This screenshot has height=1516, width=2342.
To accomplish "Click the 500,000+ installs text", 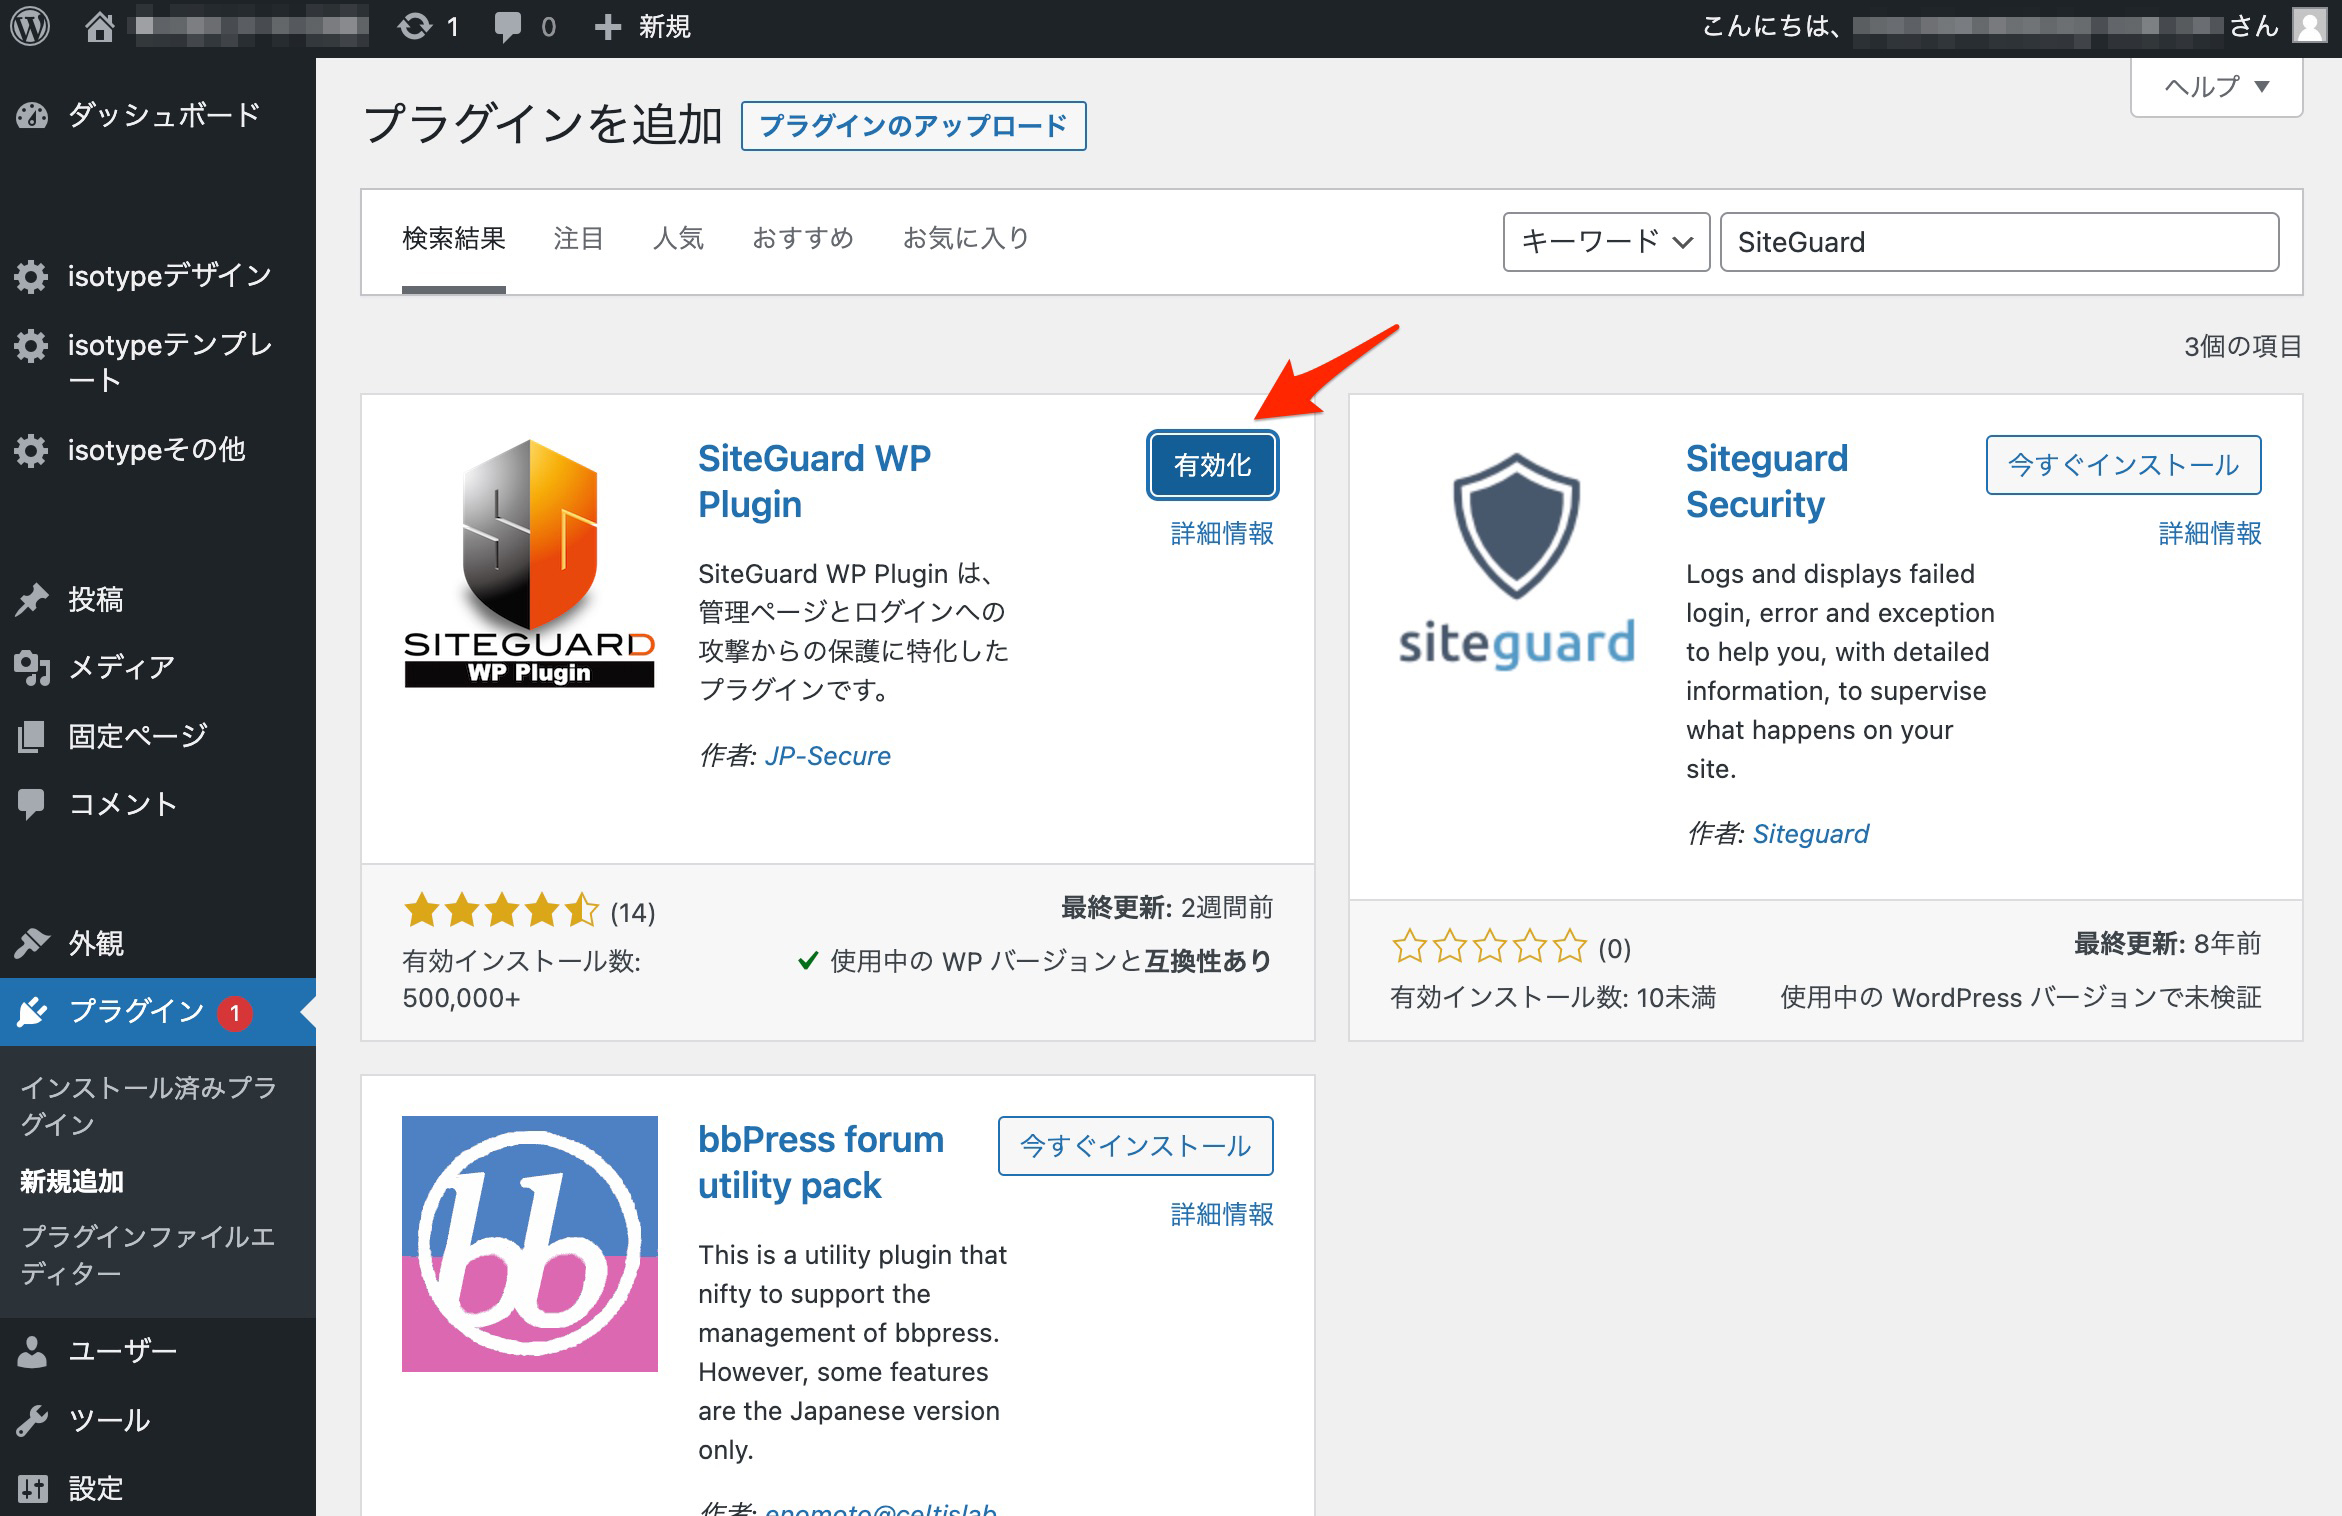I will [x=461, y=998].
